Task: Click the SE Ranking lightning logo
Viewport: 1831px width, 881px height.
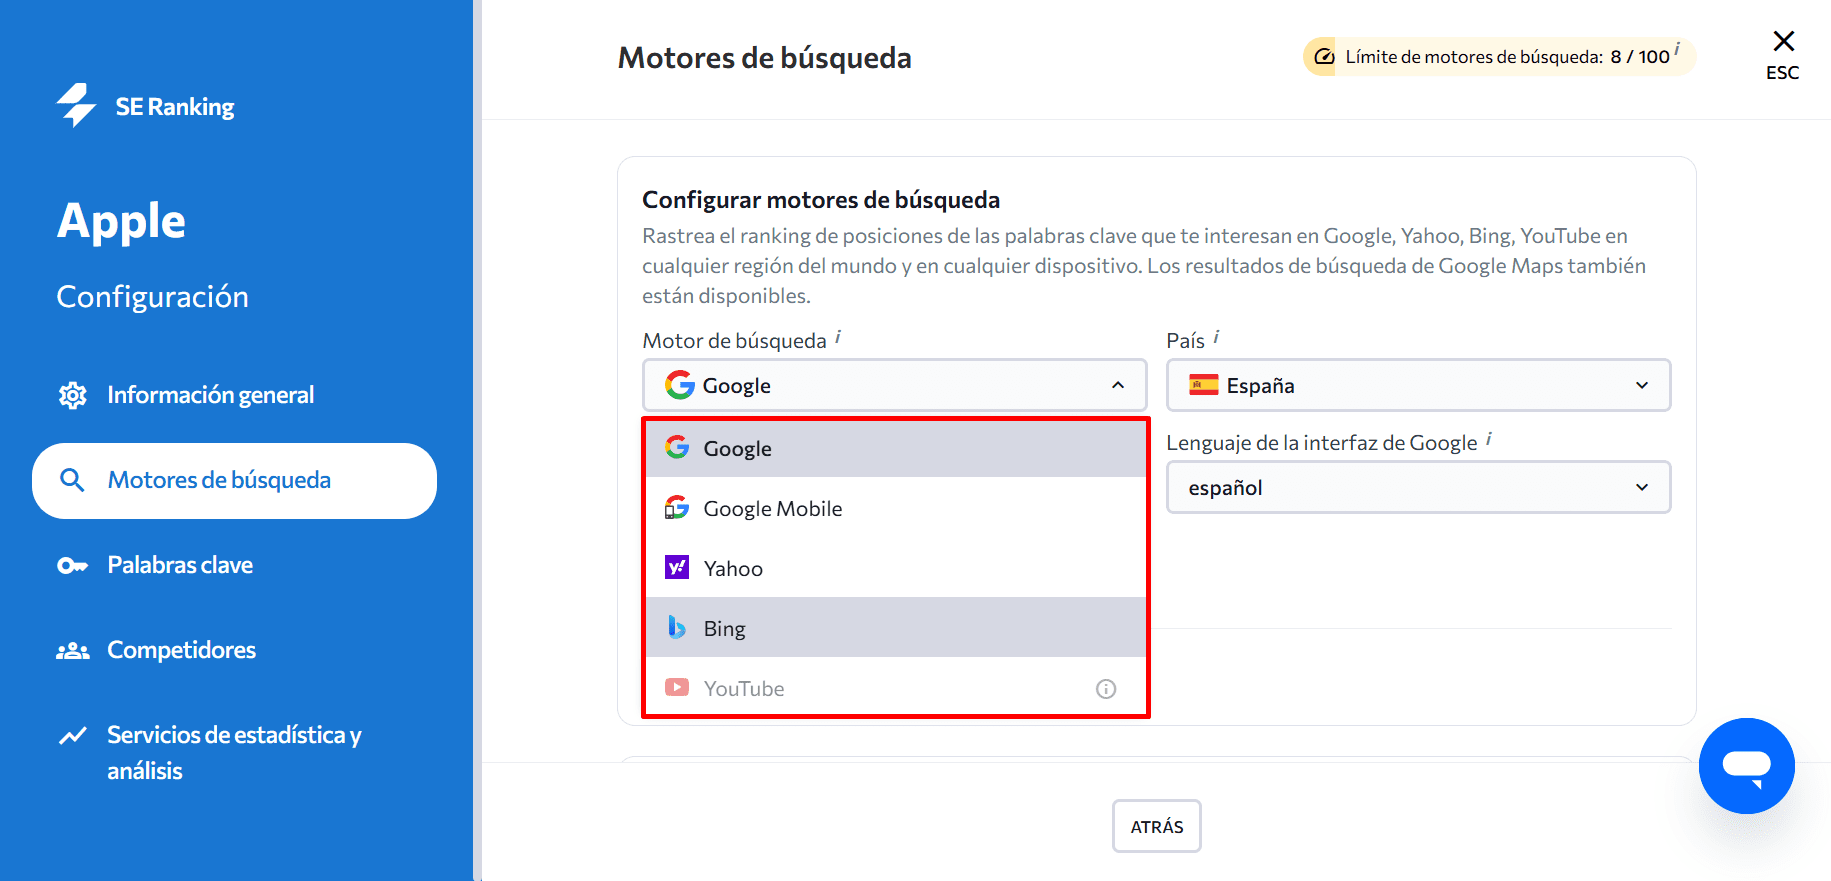Action: [x=76, y=105]
